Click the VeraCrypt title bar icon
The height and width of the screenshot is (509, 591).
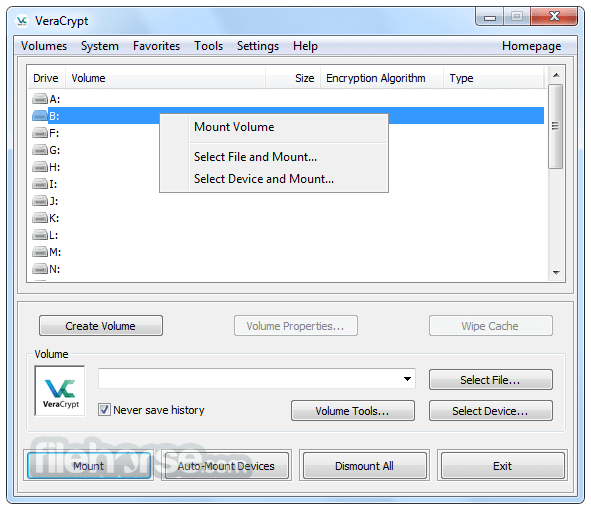22,21
